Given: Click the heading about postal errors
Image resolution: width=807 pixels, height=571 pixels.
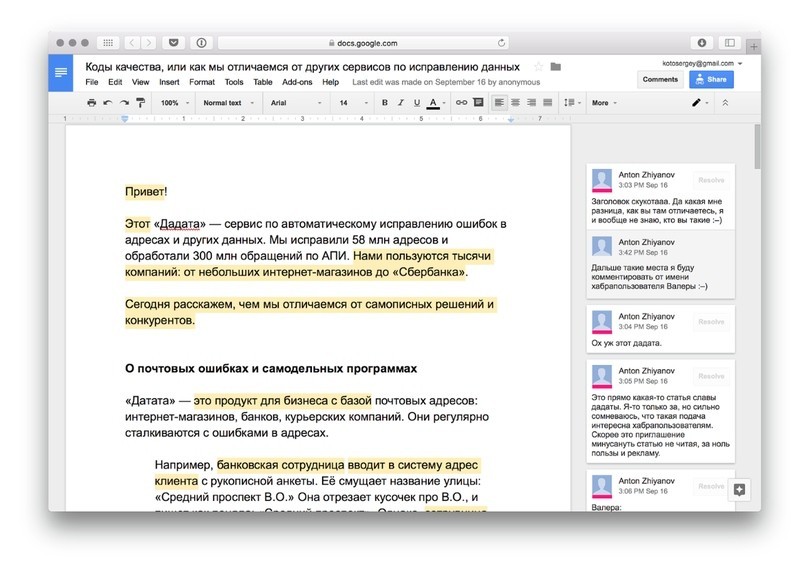Looking at the screenshot, I should click(x=271, y=369).
